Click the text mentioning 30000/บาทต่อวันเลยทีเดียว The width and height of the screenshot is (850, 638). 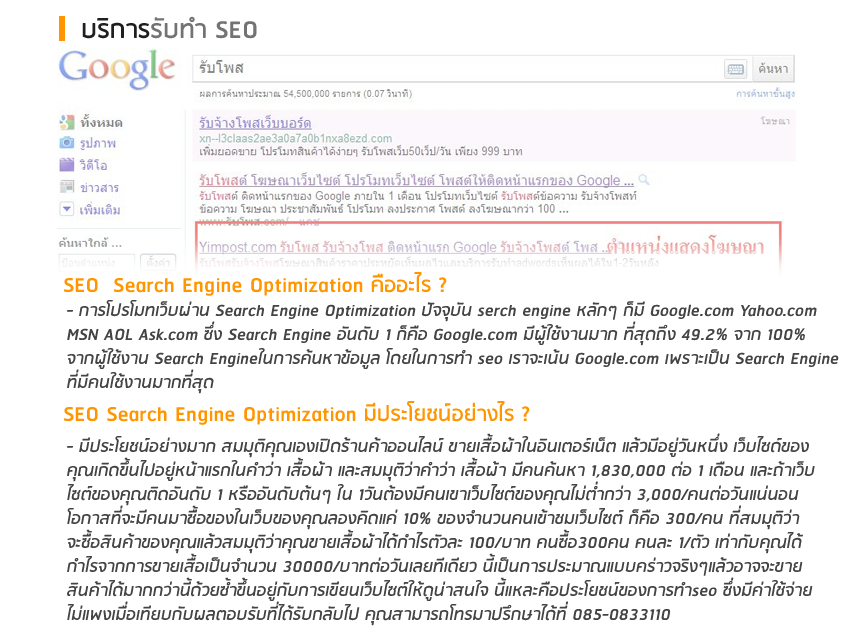coord(379,566)
